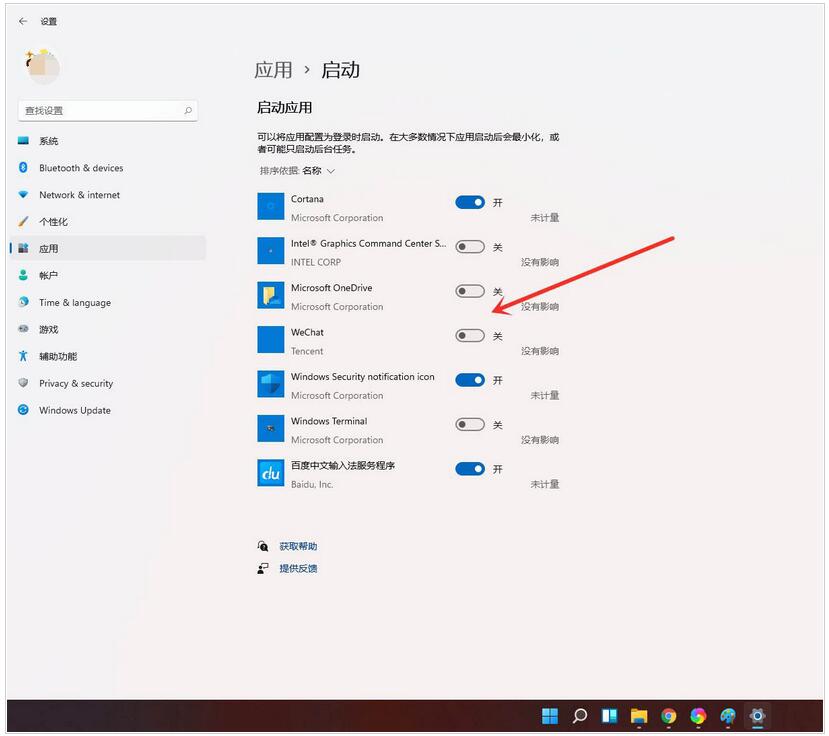The height and width of the screenshot is (736, 829).
Task: Enable Intel Graphics Command Center startup
Action: pyautogui.click(x=470, y=247)
